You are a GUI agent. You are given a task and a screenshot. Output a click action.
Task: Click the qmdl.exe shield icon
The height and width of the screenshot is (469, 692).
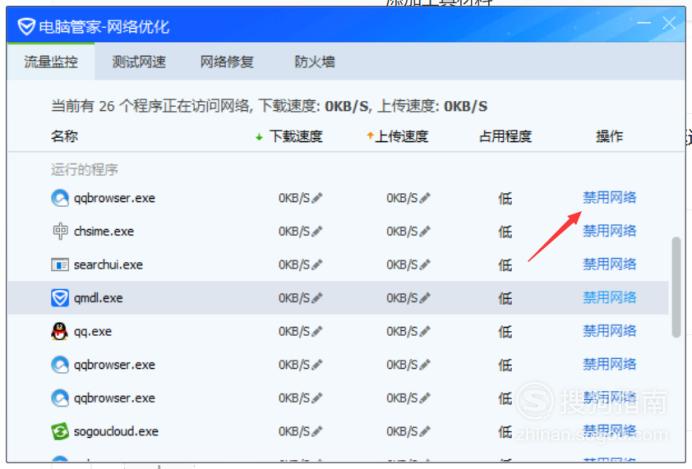[60, 298]
